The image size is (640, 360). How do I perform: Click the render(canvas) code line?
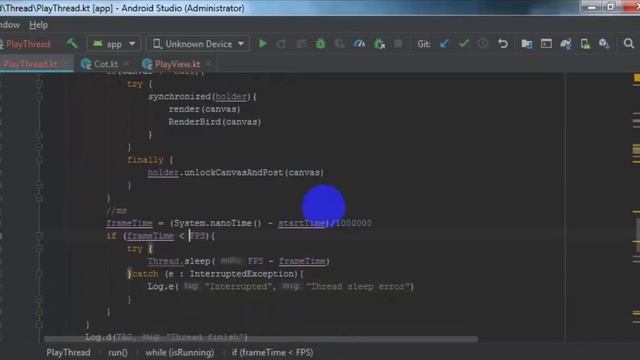204,109
